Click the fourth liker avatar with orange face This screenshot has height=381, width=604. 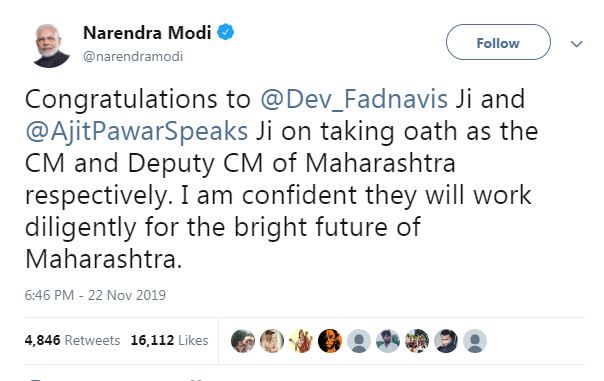[x=330, y=341]
